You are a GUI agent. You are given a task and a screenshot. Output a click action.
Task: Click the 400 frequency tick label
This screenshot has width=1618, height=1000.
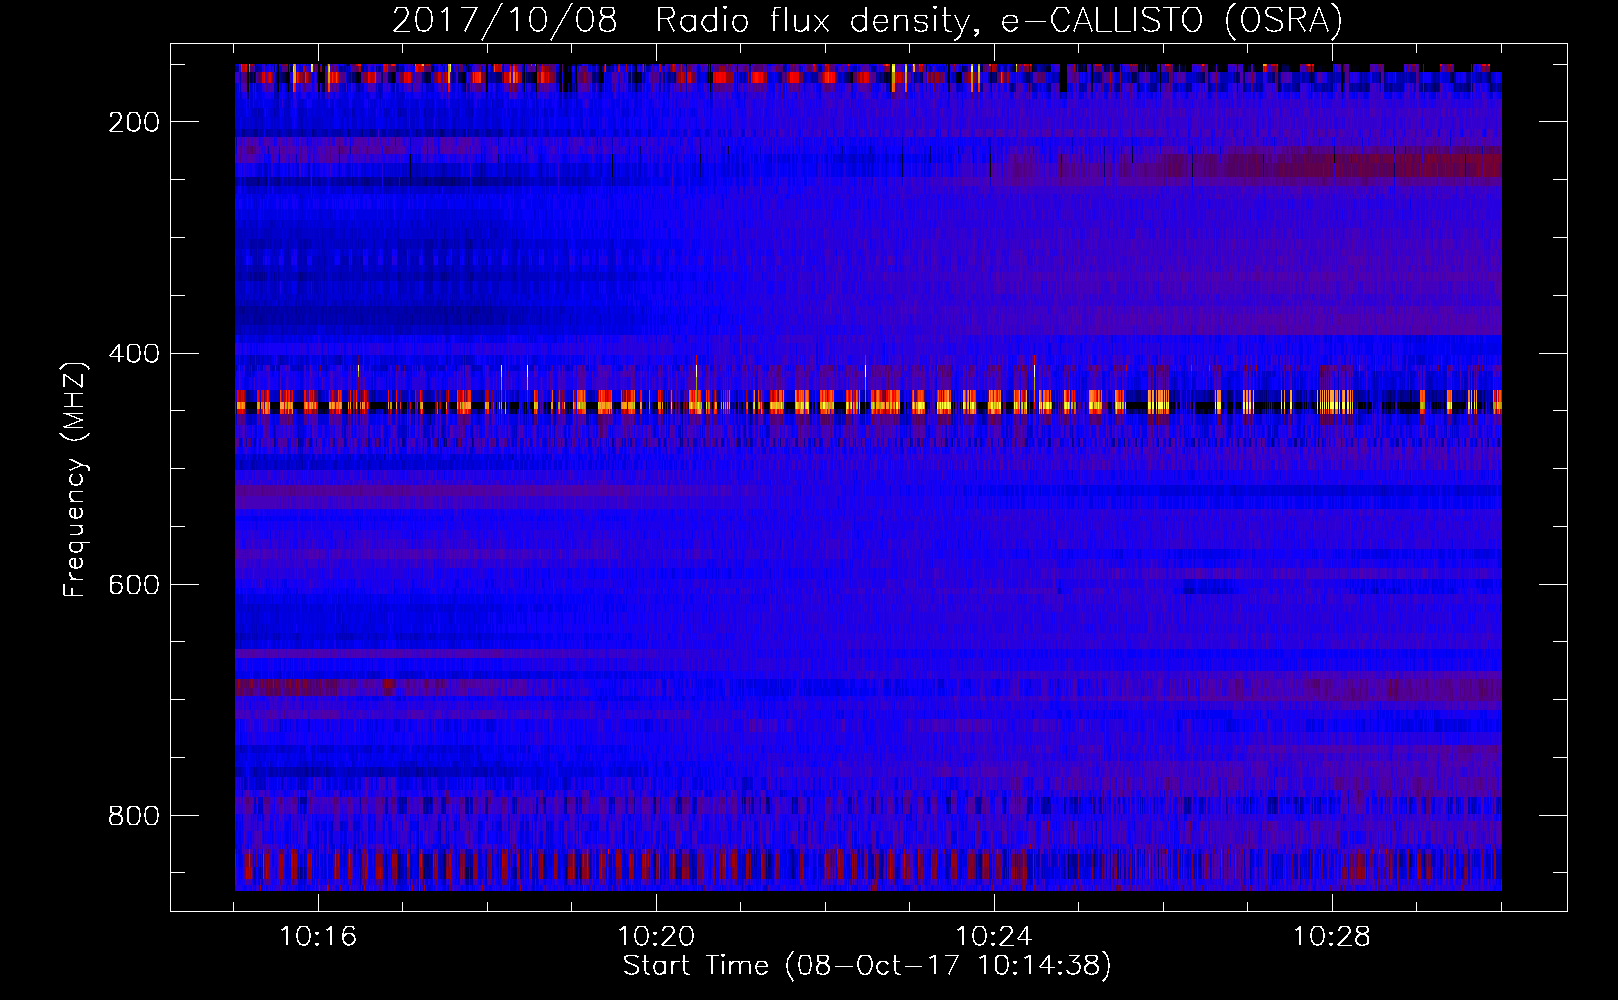click(132, 354)
